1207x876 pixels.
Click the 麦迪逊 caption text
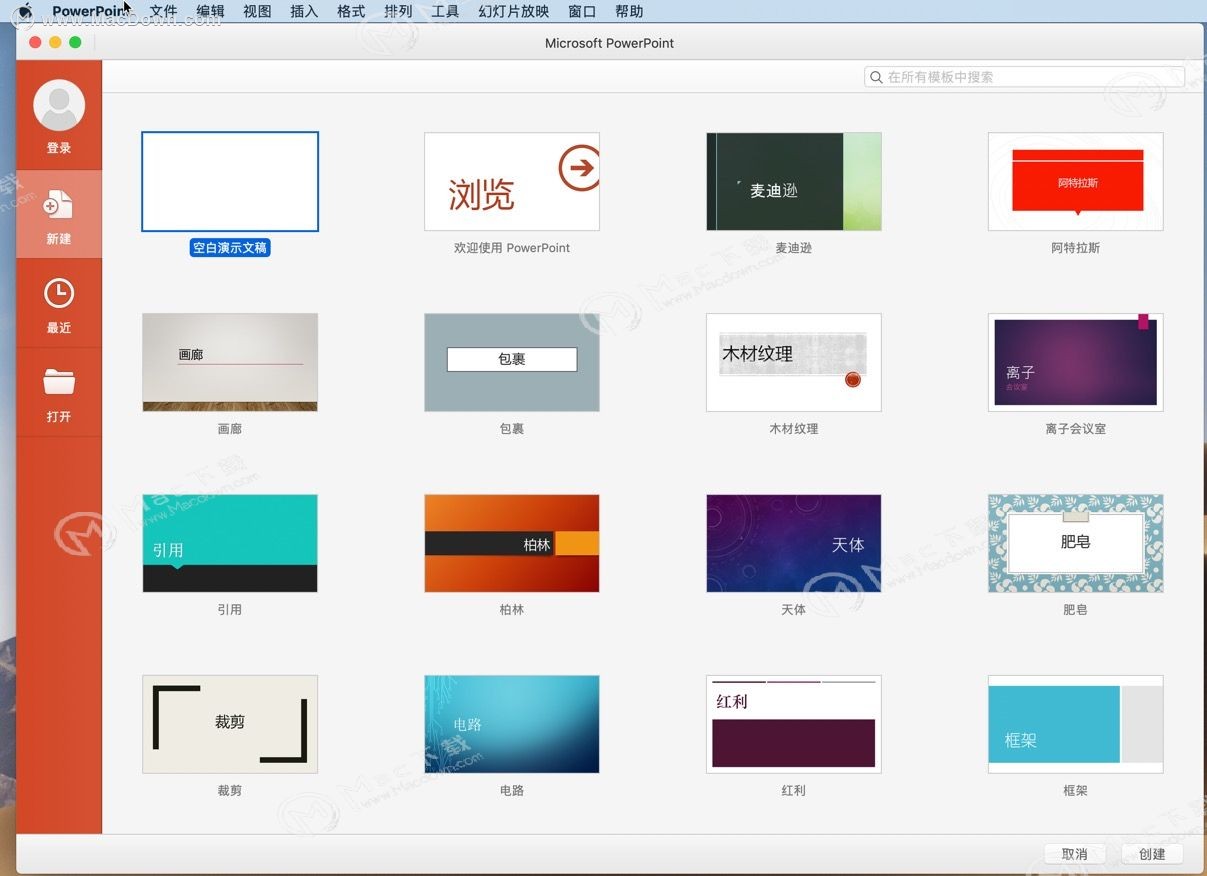[x=794, y=247]
